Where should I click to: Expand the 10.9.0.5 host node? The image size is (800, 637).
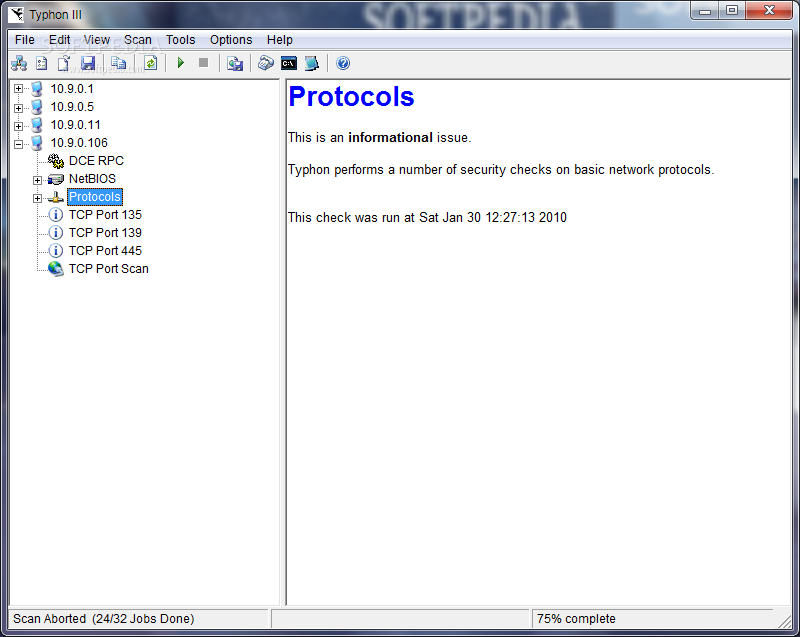pos(18,108)
